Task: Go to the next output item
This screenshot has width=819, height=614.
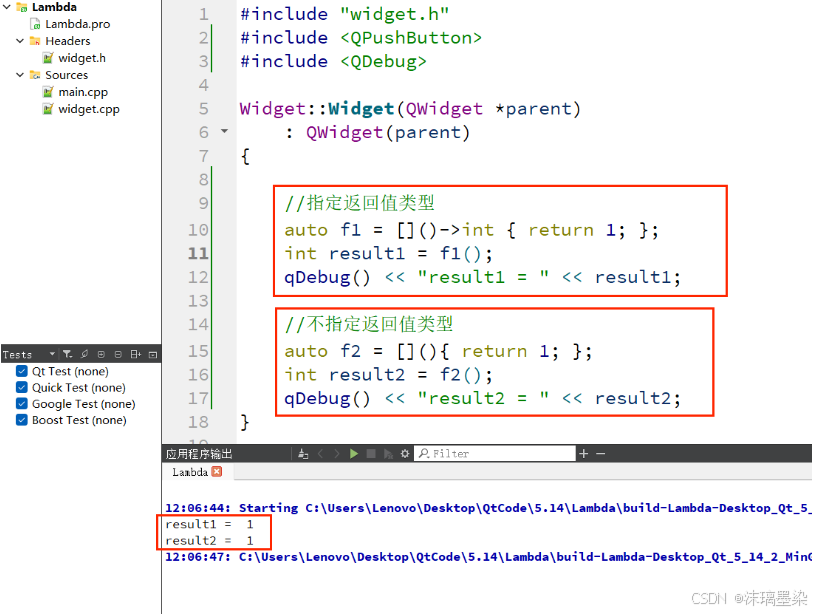Action: click(x=337, y=454)
